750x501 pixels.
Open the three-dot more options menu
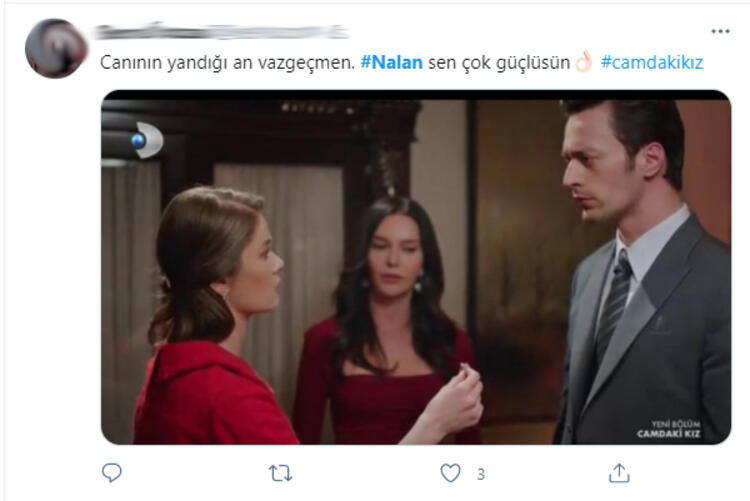(x=720, y=32)
